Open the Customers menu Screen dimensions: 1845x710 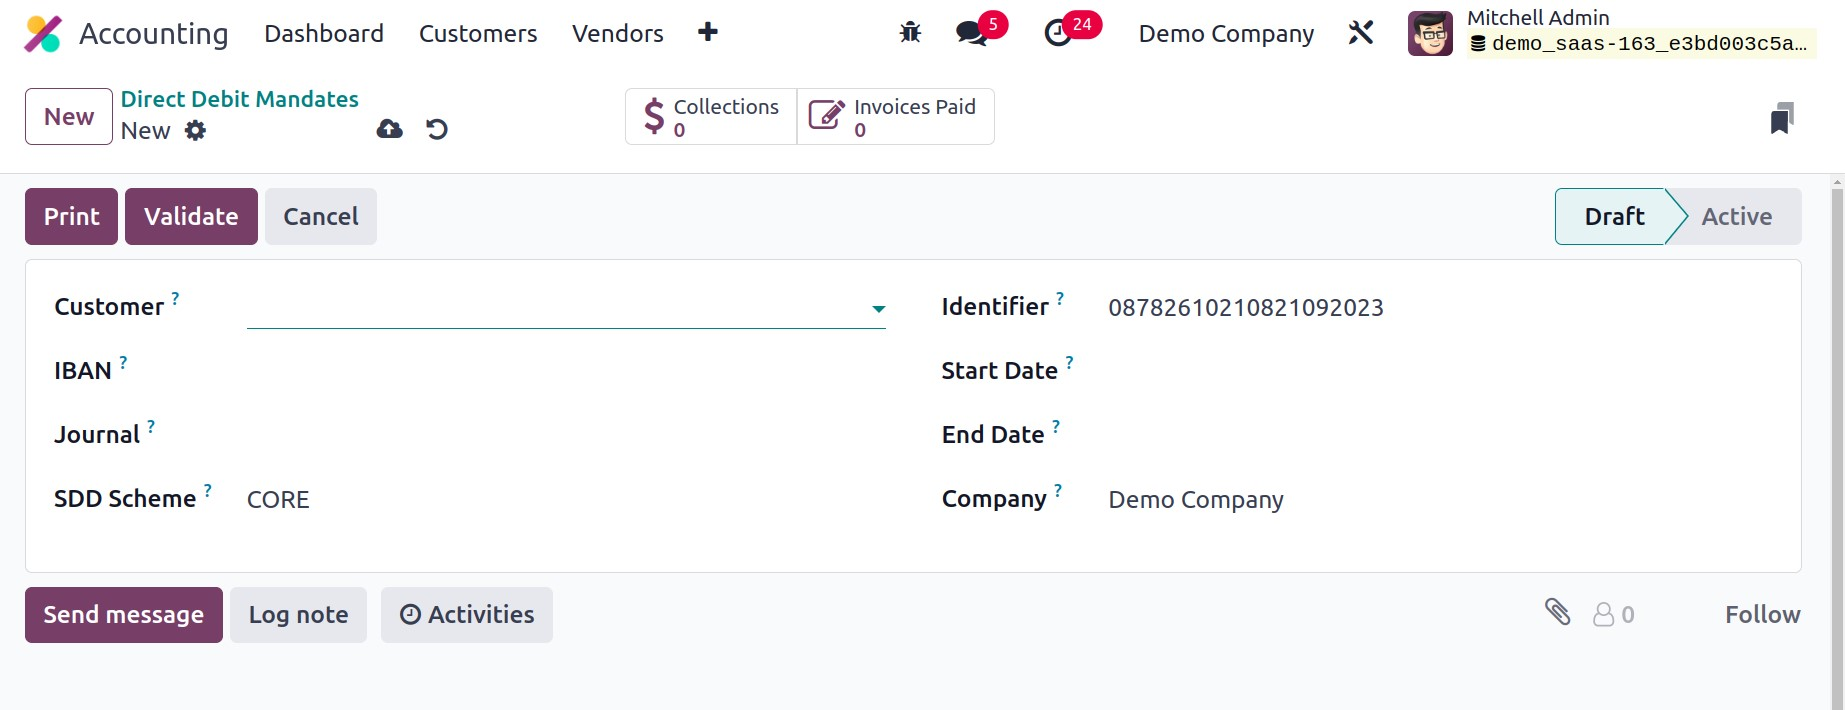coord(478,34)
